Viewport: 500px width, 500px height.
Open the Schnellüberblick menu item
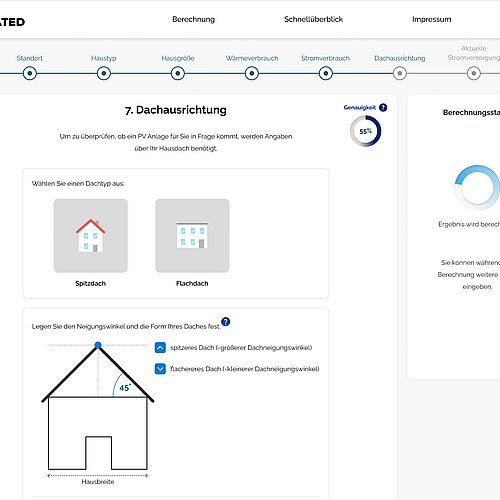click(313, 19)
